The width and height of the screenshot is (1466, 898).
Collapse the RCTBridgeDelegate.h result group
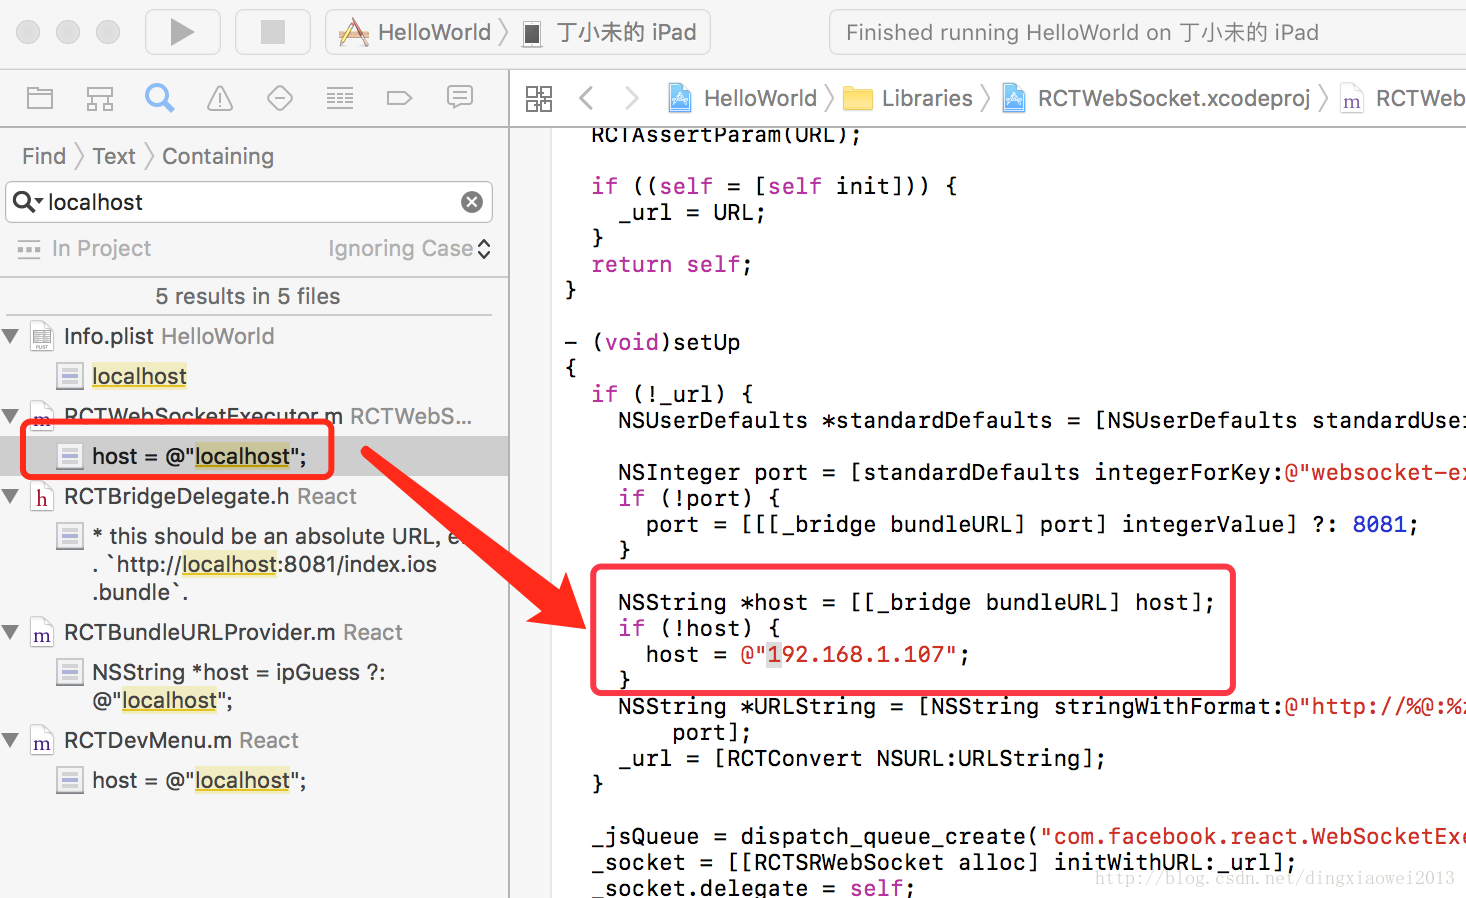[11, 496]
